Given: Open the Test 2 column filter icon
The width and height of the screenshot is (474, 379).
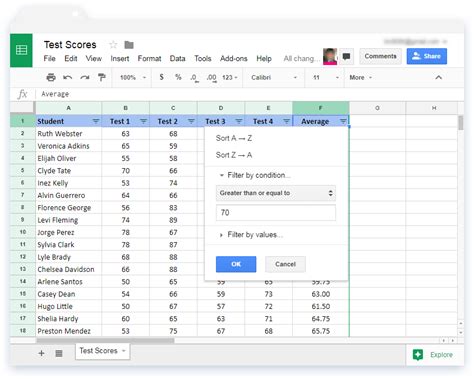Looking at the screenshot, I should click(191, 121).
